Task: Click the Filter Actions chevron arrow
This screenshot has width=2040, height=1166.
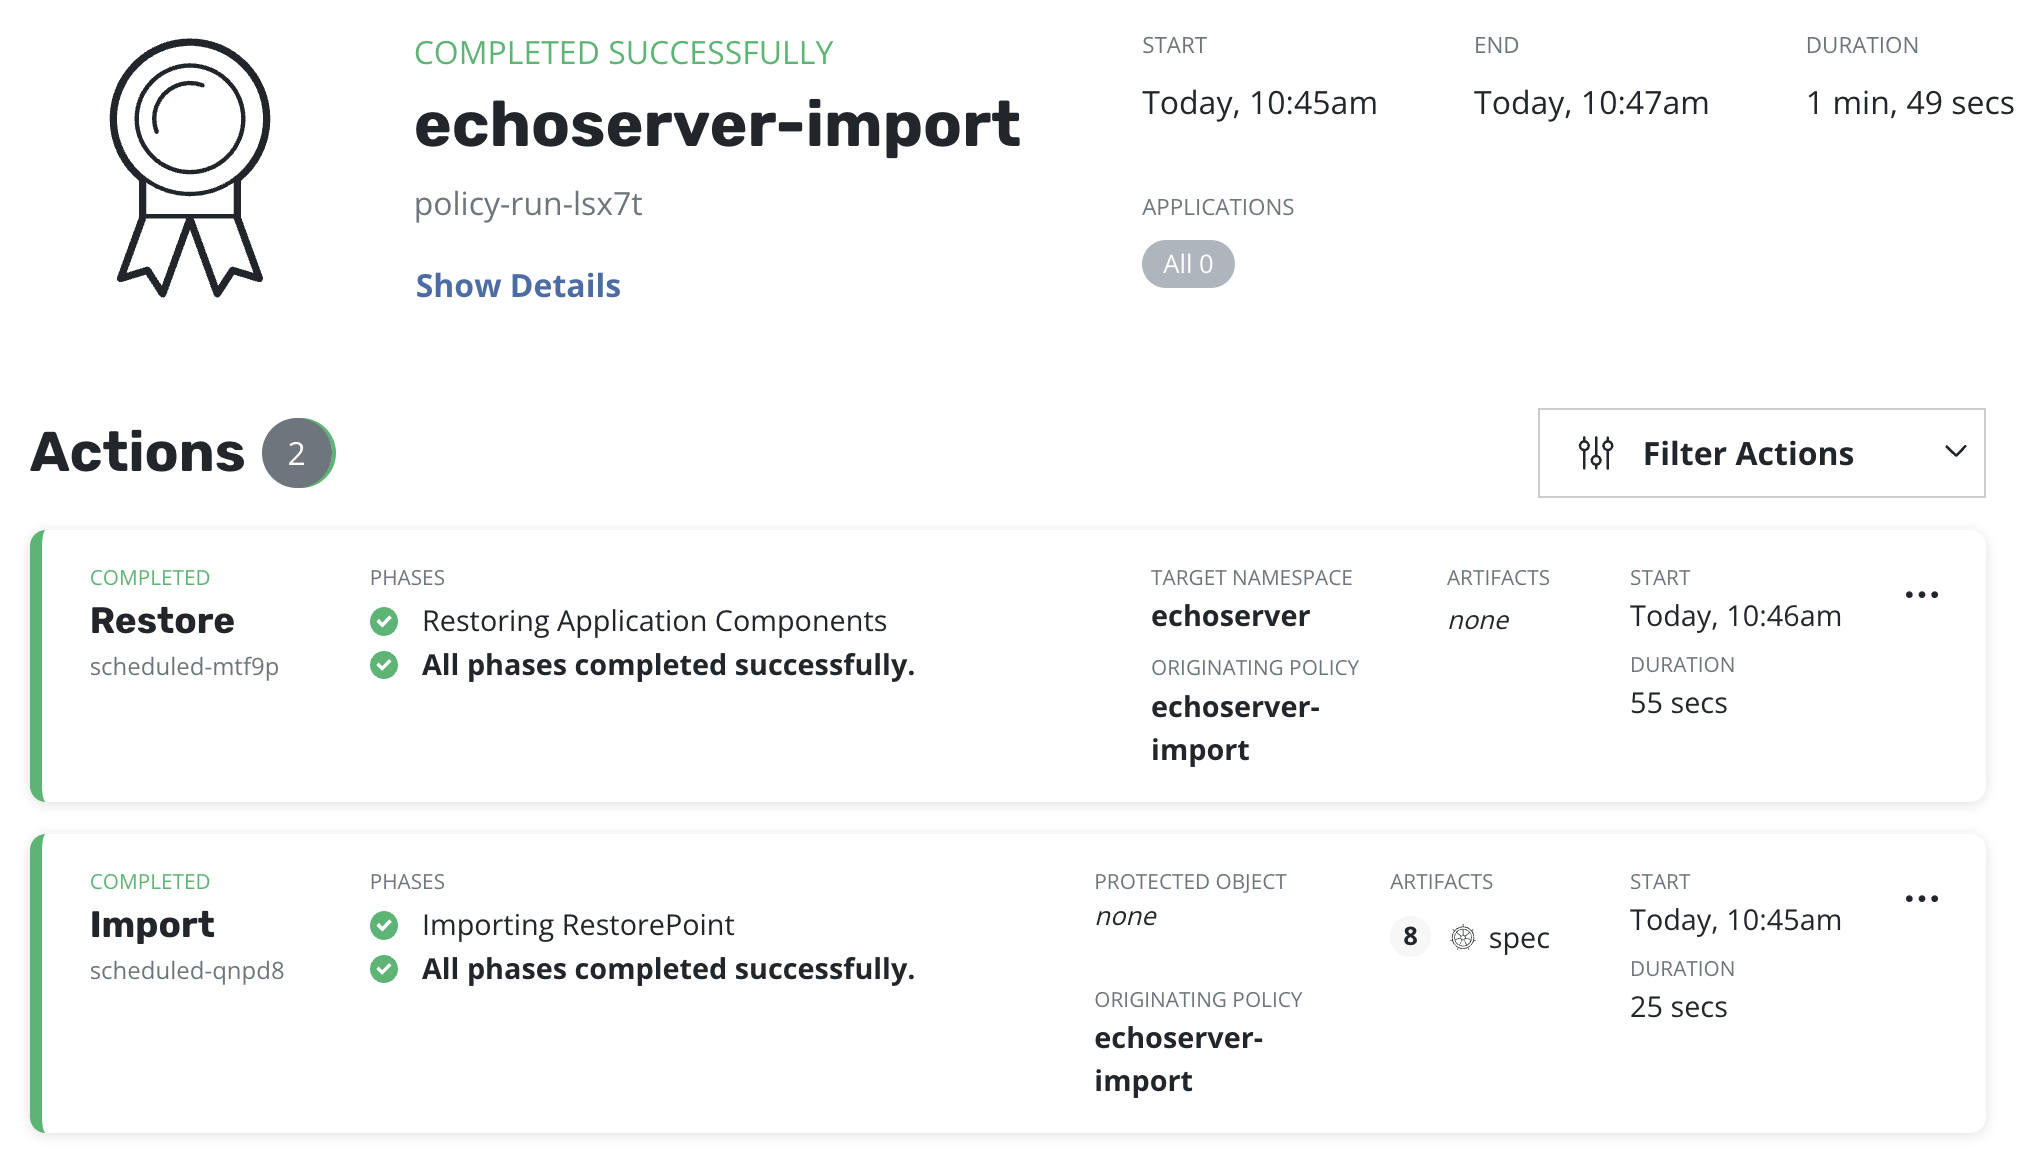Action: tap(1955, 452)
